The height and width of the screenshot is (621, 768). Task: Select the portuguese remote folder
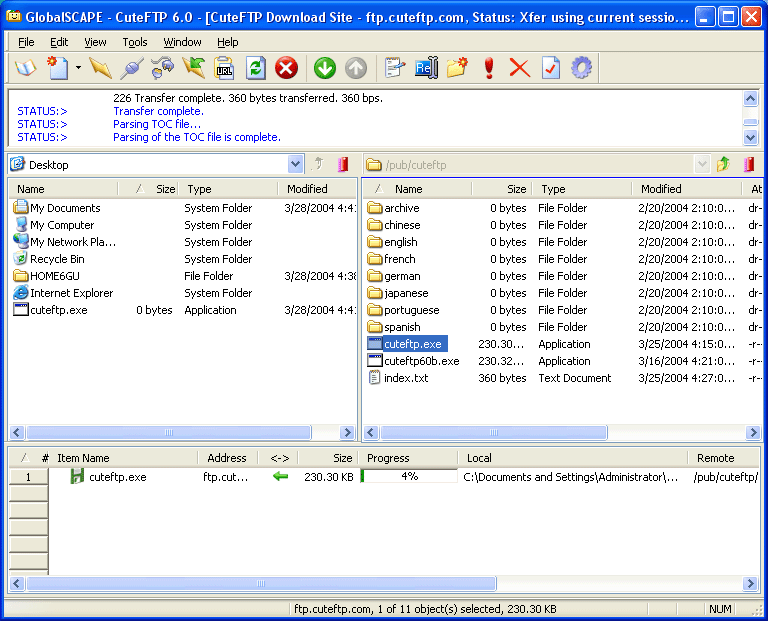coord(404,310)
